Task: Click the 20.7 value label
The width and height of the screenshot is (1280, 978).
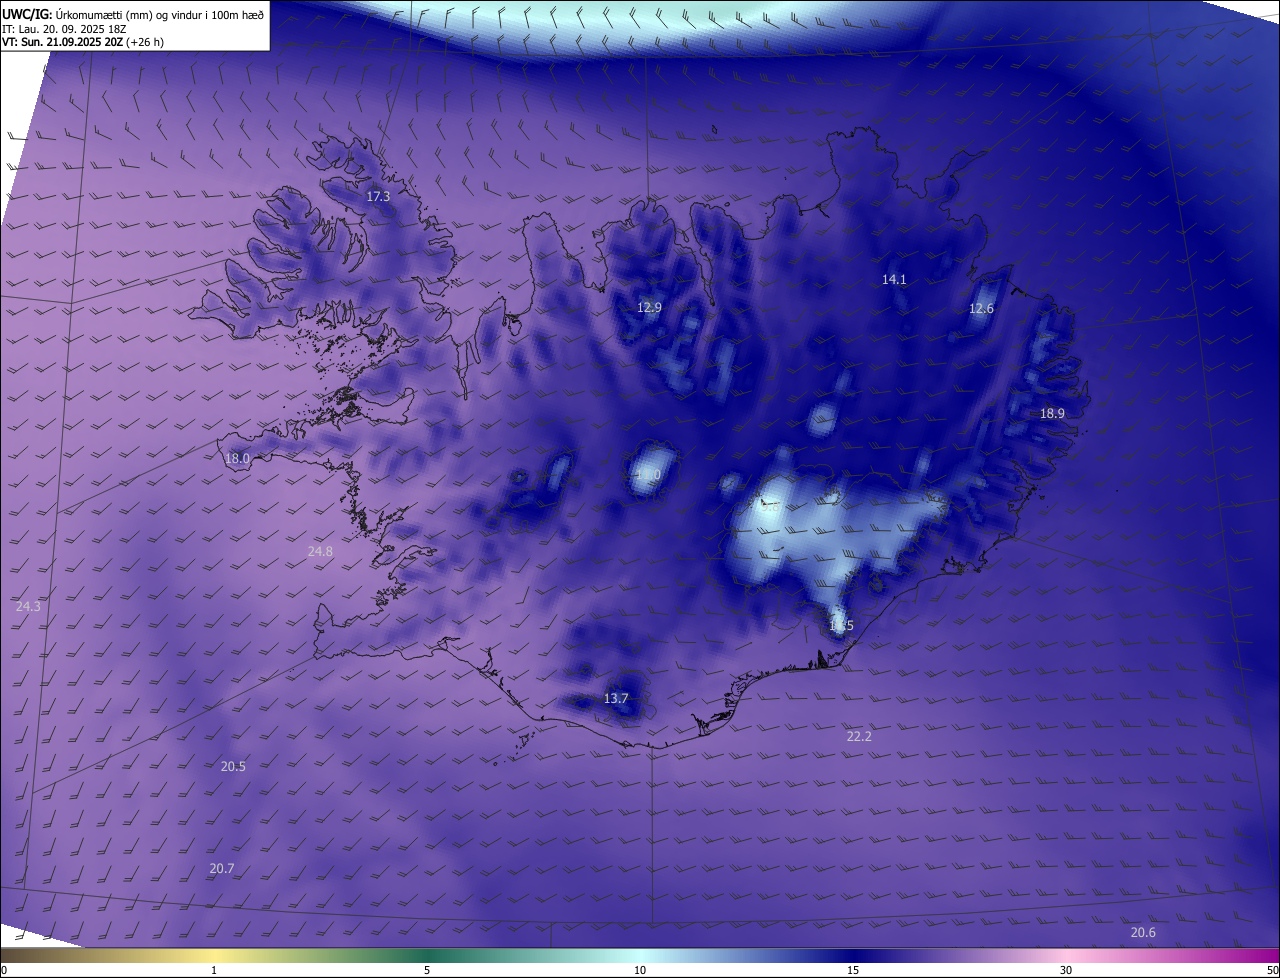Action: [222, 869]
